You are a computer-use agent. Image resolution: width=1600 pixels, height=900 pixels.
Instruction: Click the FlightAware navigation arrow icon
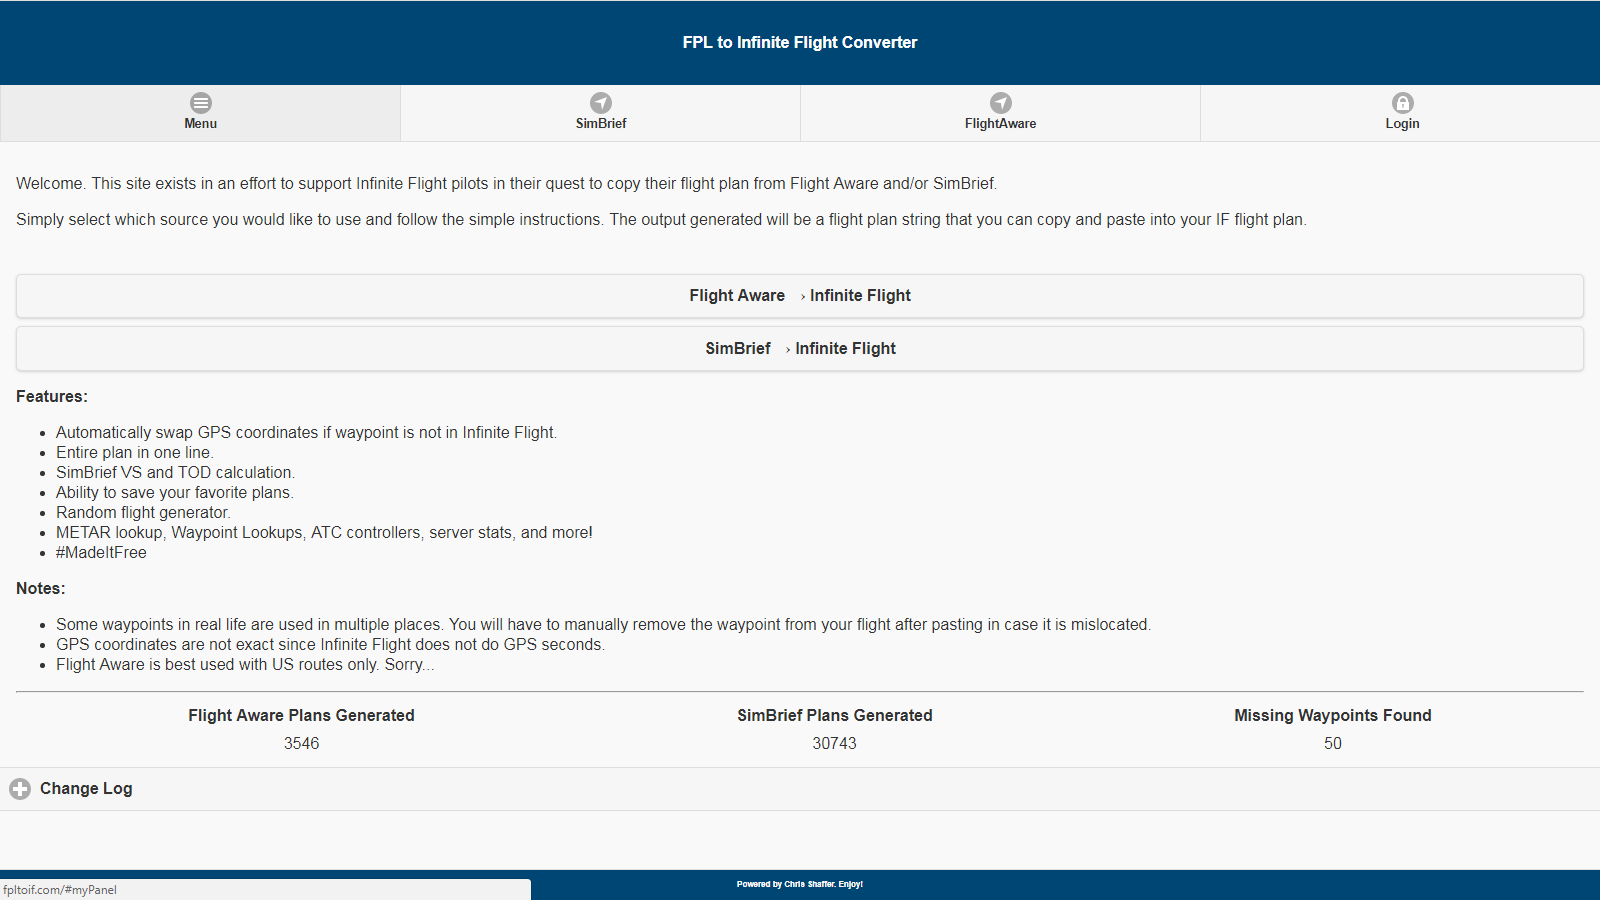[1001, 103]
